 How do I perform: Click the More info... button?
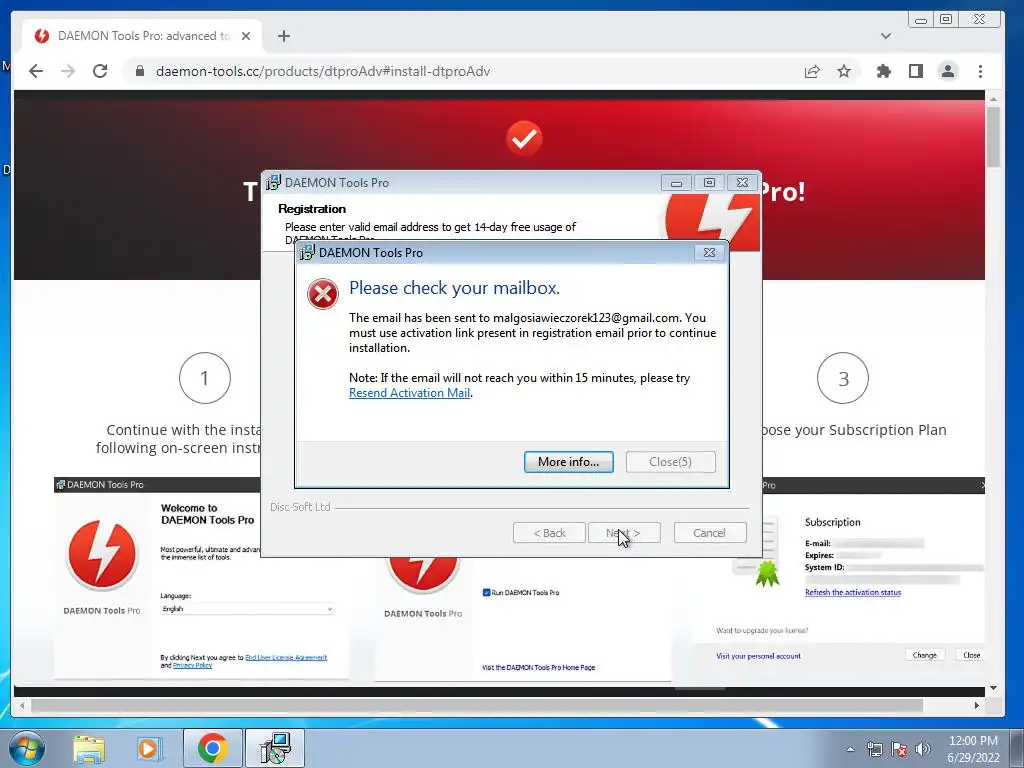click(568, 462)
